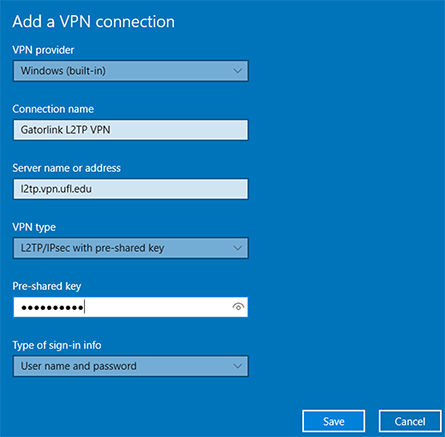Click the Pre-shared key label
Image resolution: width=445 pixels, height=437 pixels.
click(47, 286)
